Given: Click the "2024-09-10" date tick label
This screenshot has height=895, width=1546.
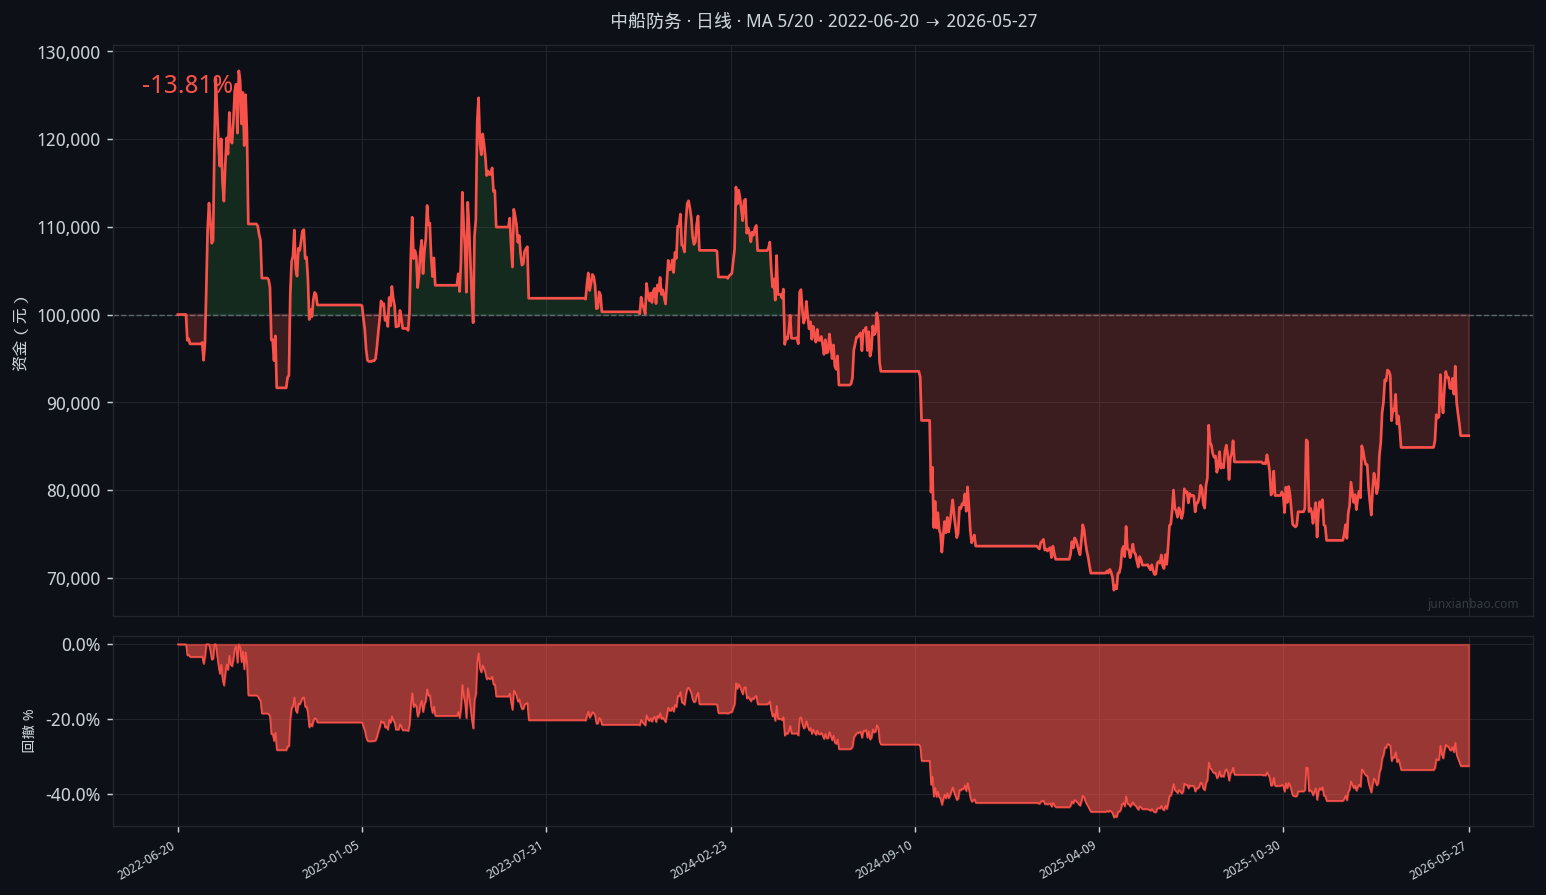Looking at the screenshot, I should pyautogui.click(x=884, y=860).
